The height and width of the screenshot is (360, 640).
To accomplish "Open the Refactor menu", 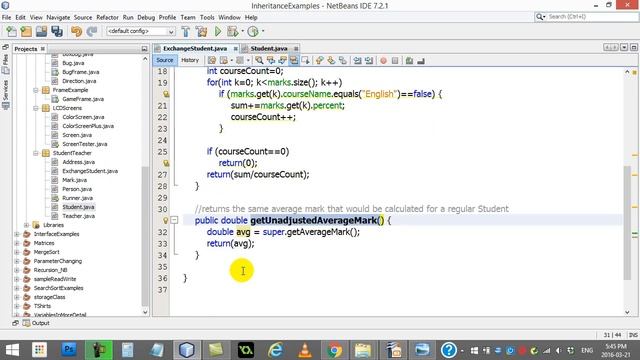I will [x=107, y=18].
